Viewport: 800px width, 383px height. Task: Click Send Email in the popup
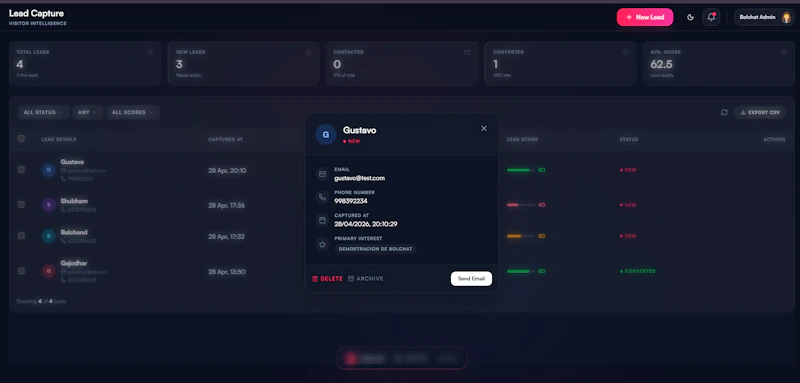pyautogui.click(x=471, y=279)
